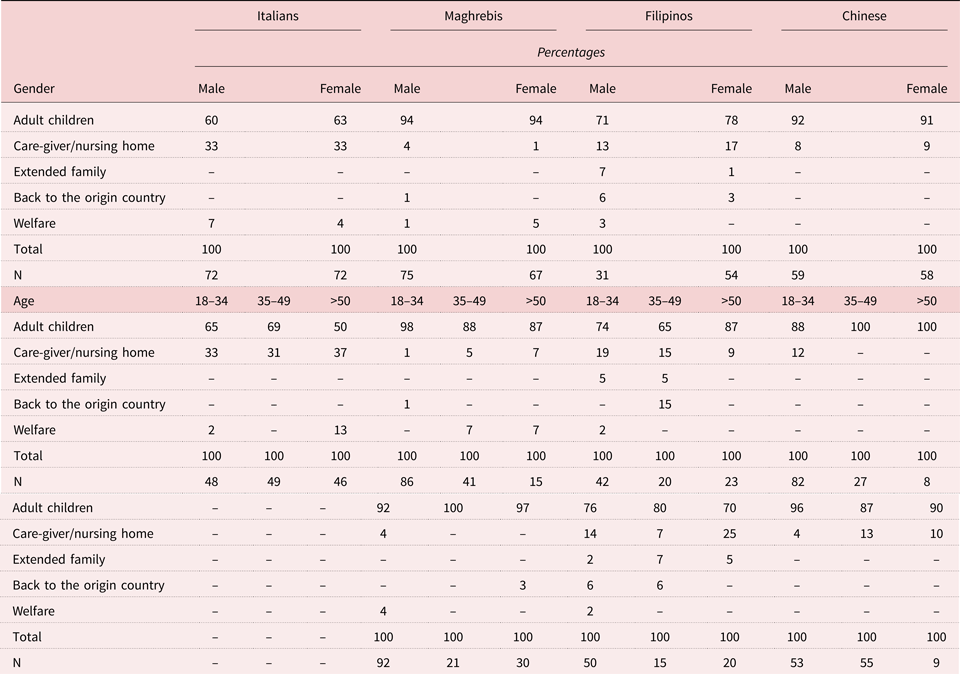Select the cell with value 96
This screenshot has width=960, height=674.
point(798,508)
